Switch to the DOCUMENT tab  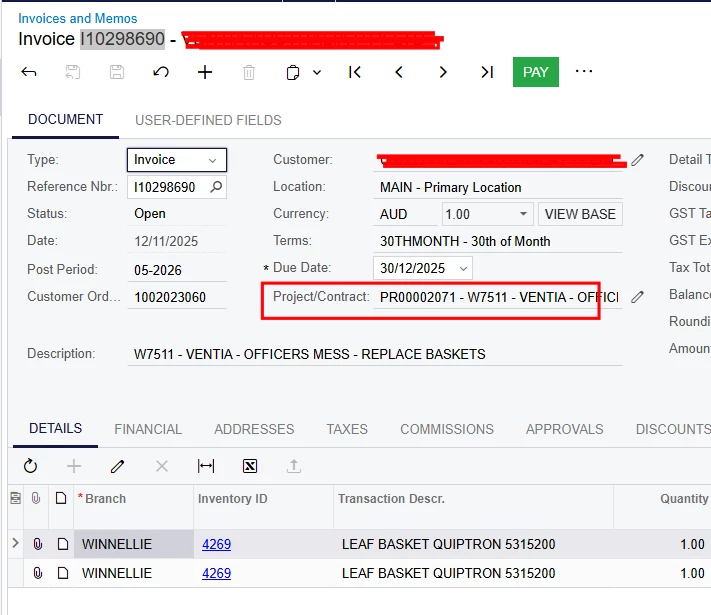(x=65, y=120)
